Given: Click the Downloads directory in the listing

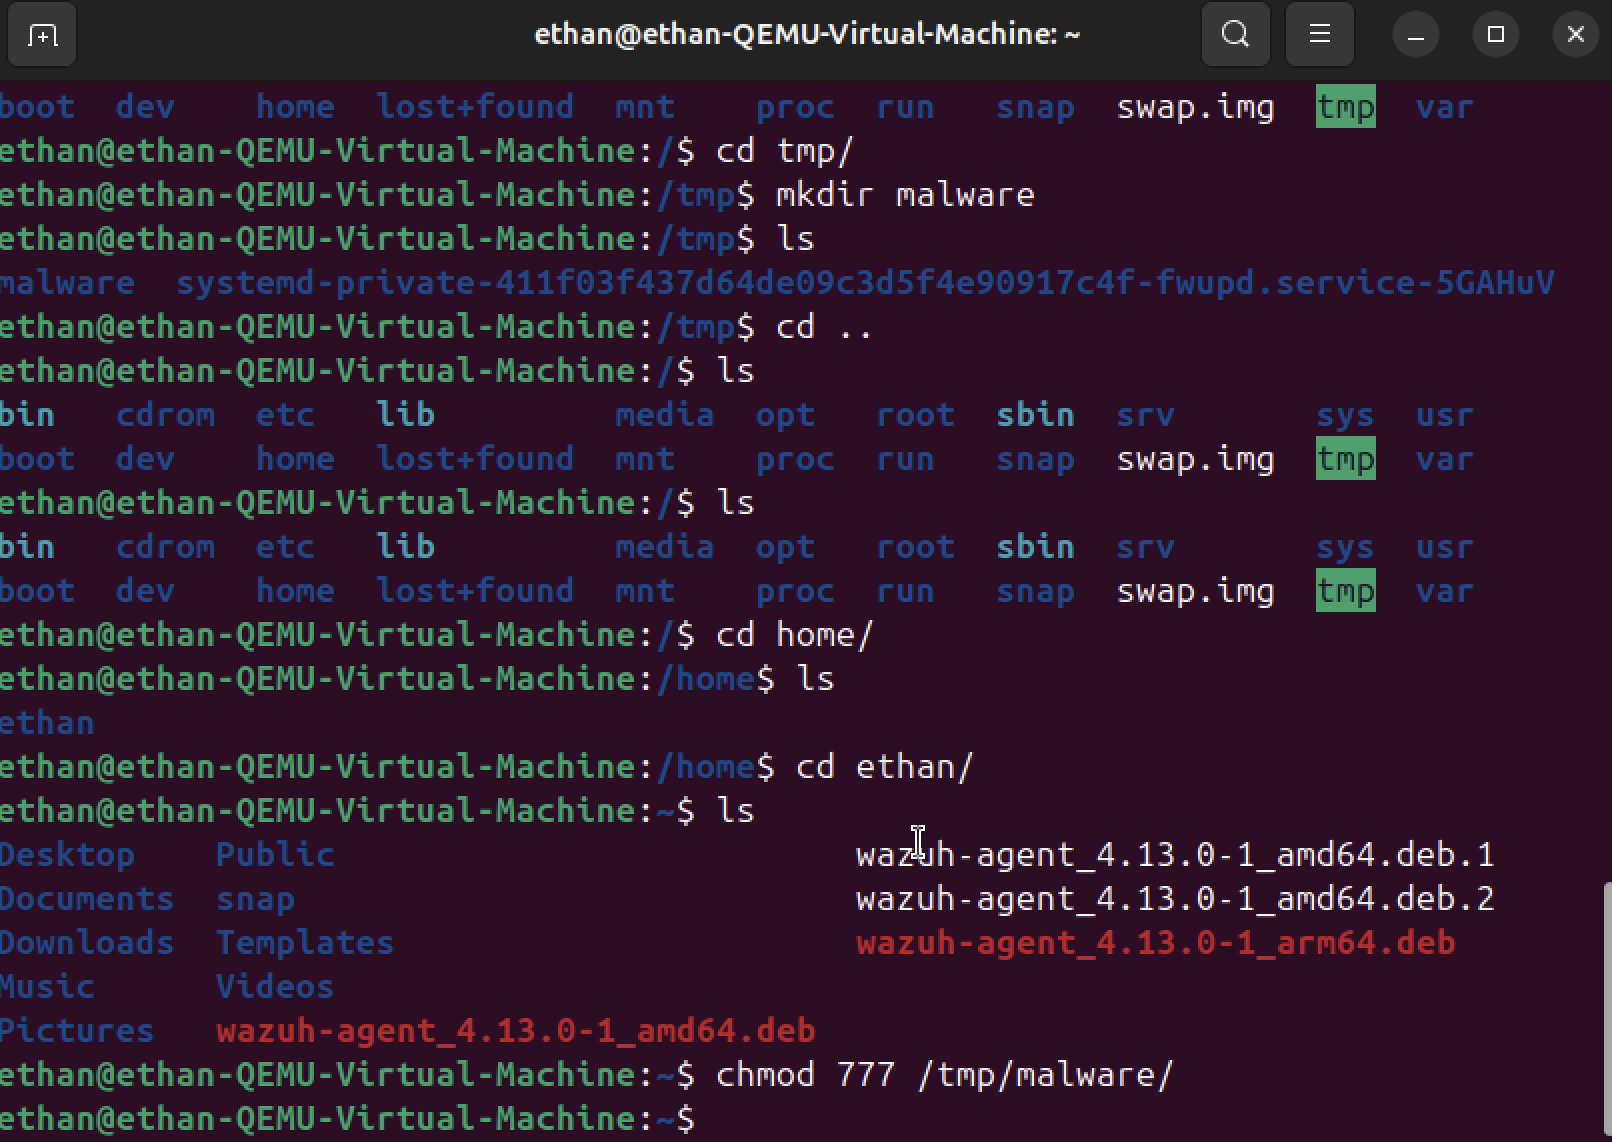Looking at the screenshot, I should (87, 943).
